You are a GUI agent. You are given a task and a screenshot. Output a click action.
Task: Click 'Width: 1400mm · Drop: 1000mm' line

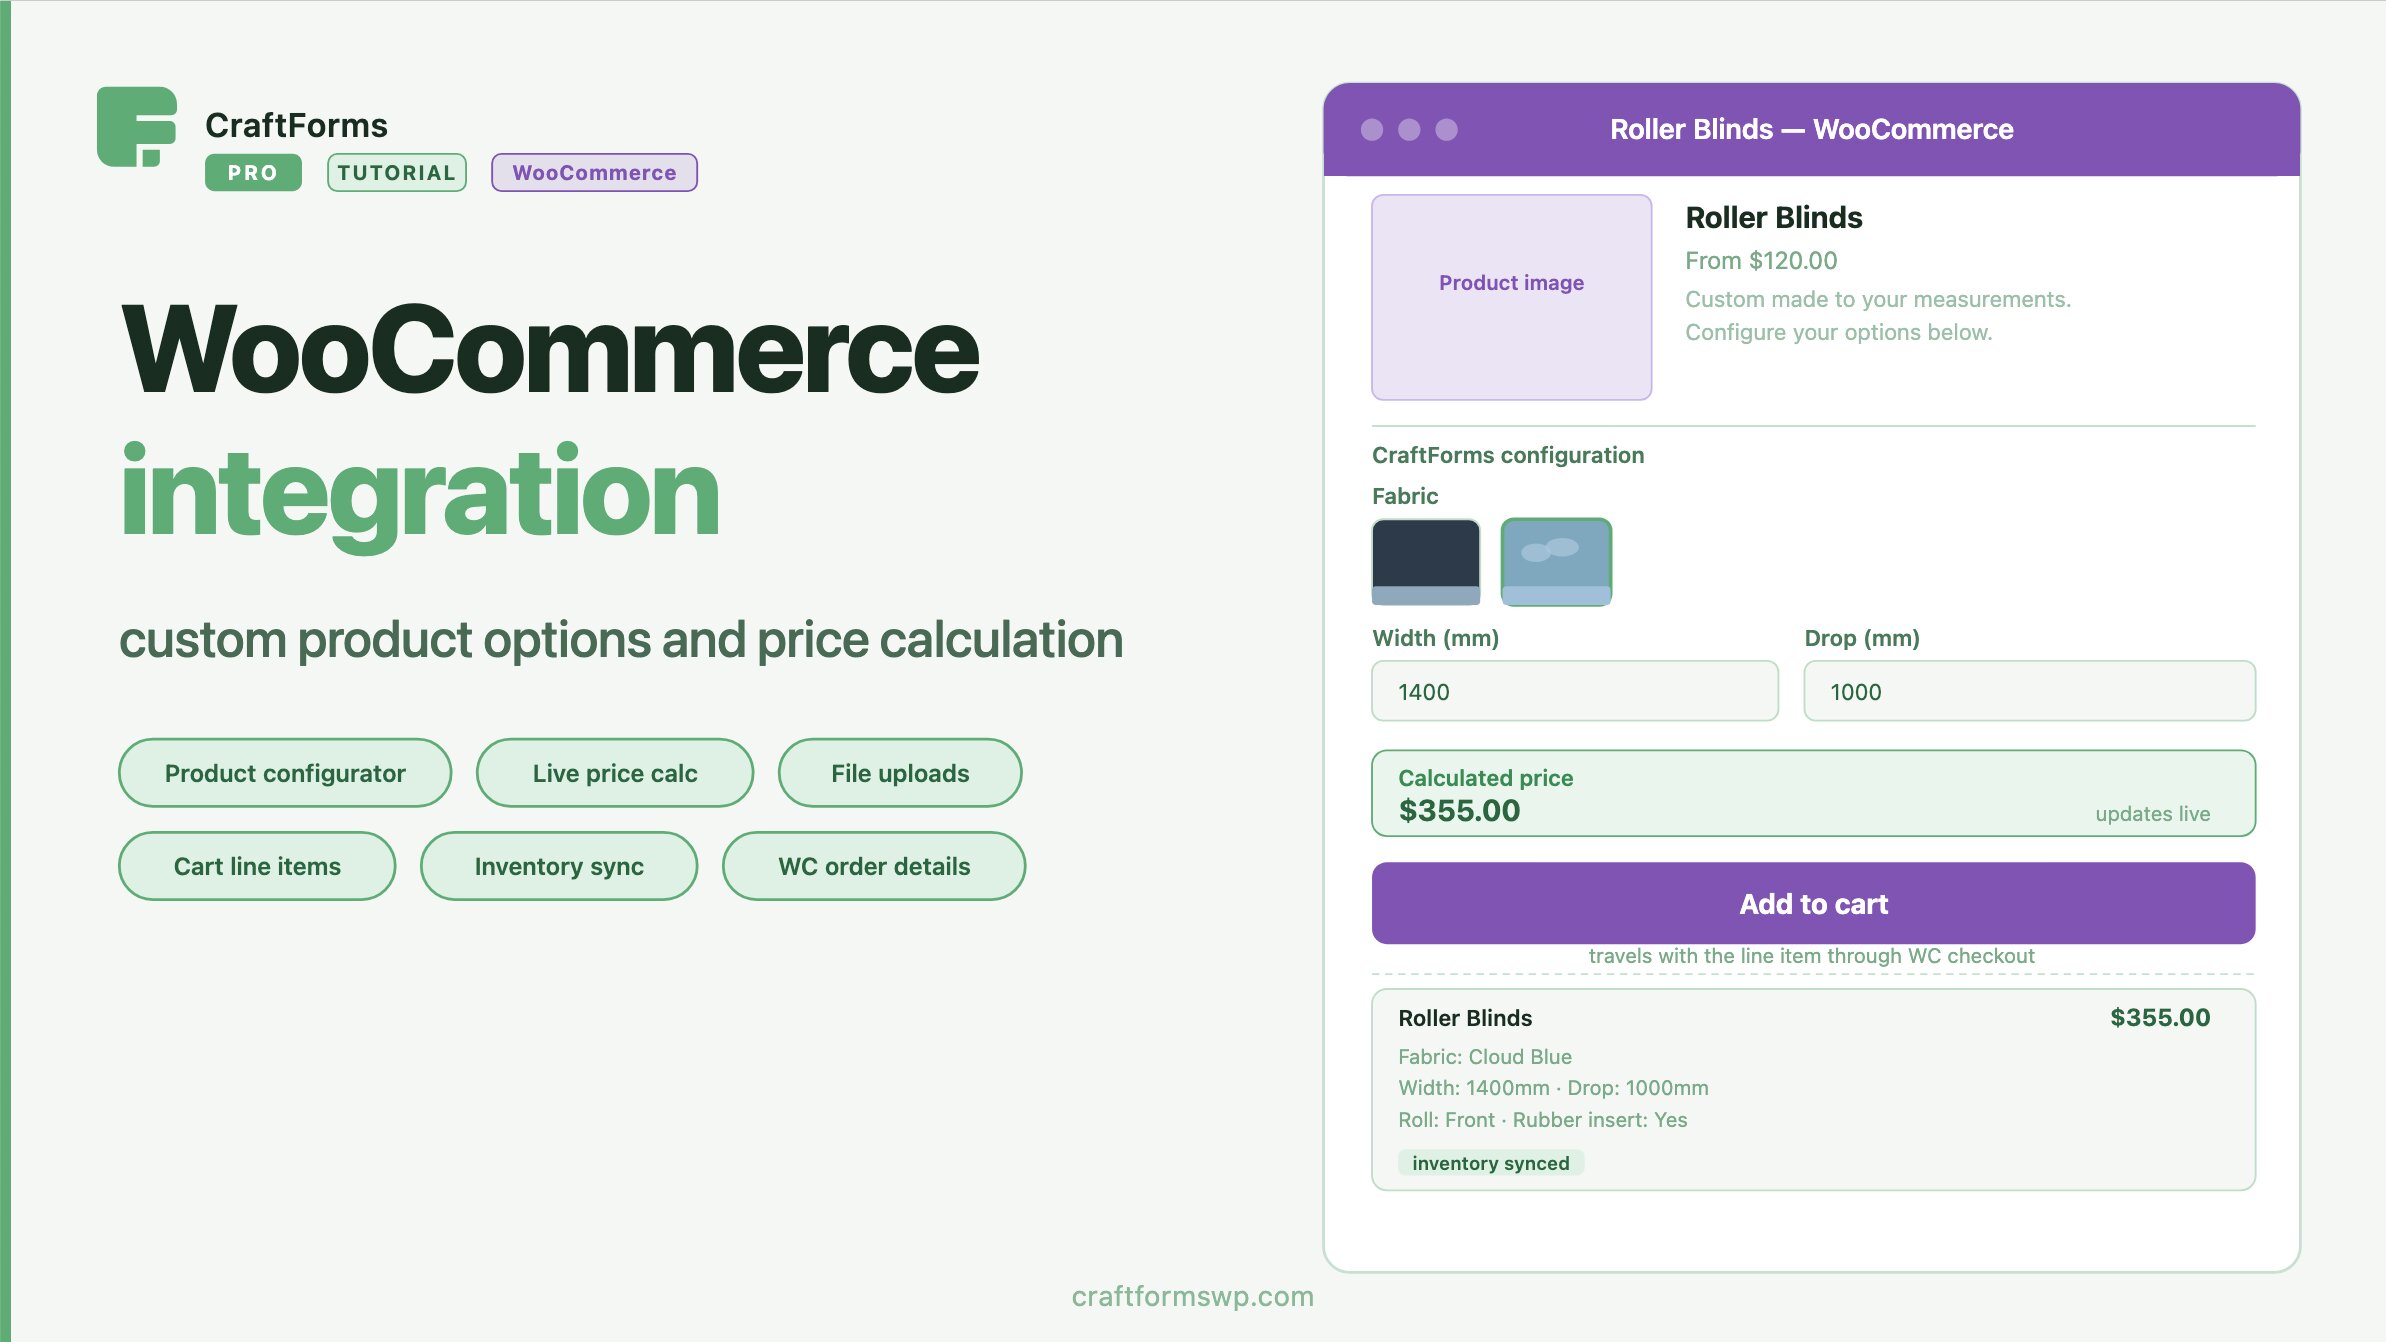coord(1553,1088)
